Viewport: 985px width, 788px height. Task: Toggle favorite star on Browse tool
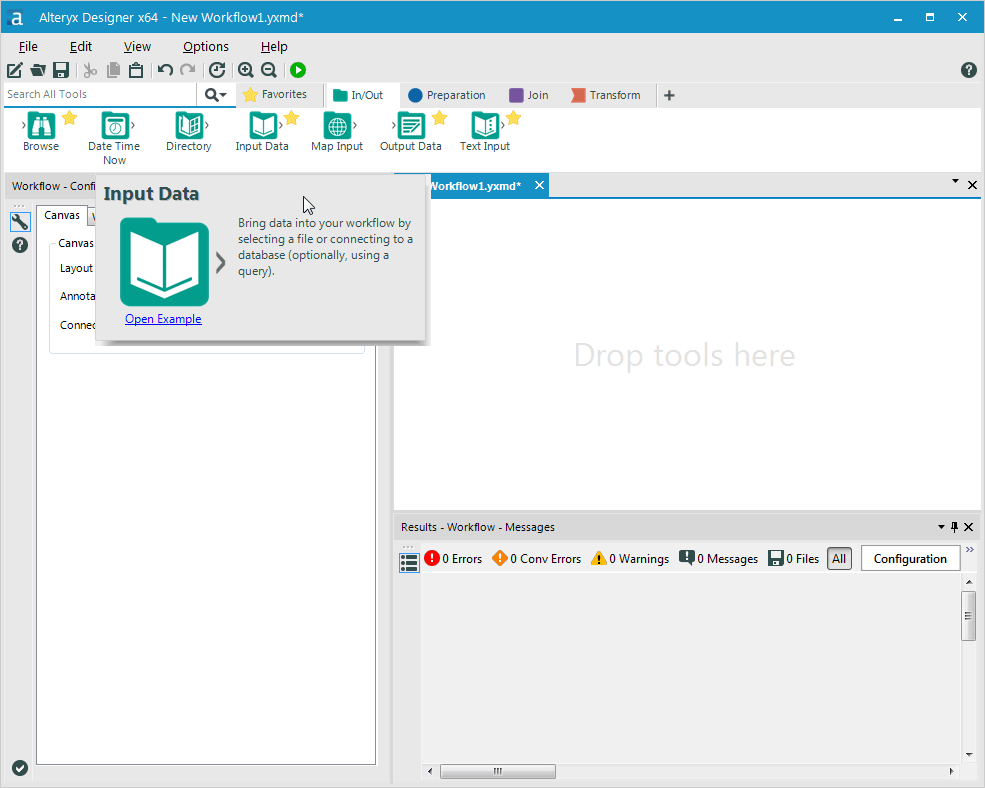coord(70,118)
